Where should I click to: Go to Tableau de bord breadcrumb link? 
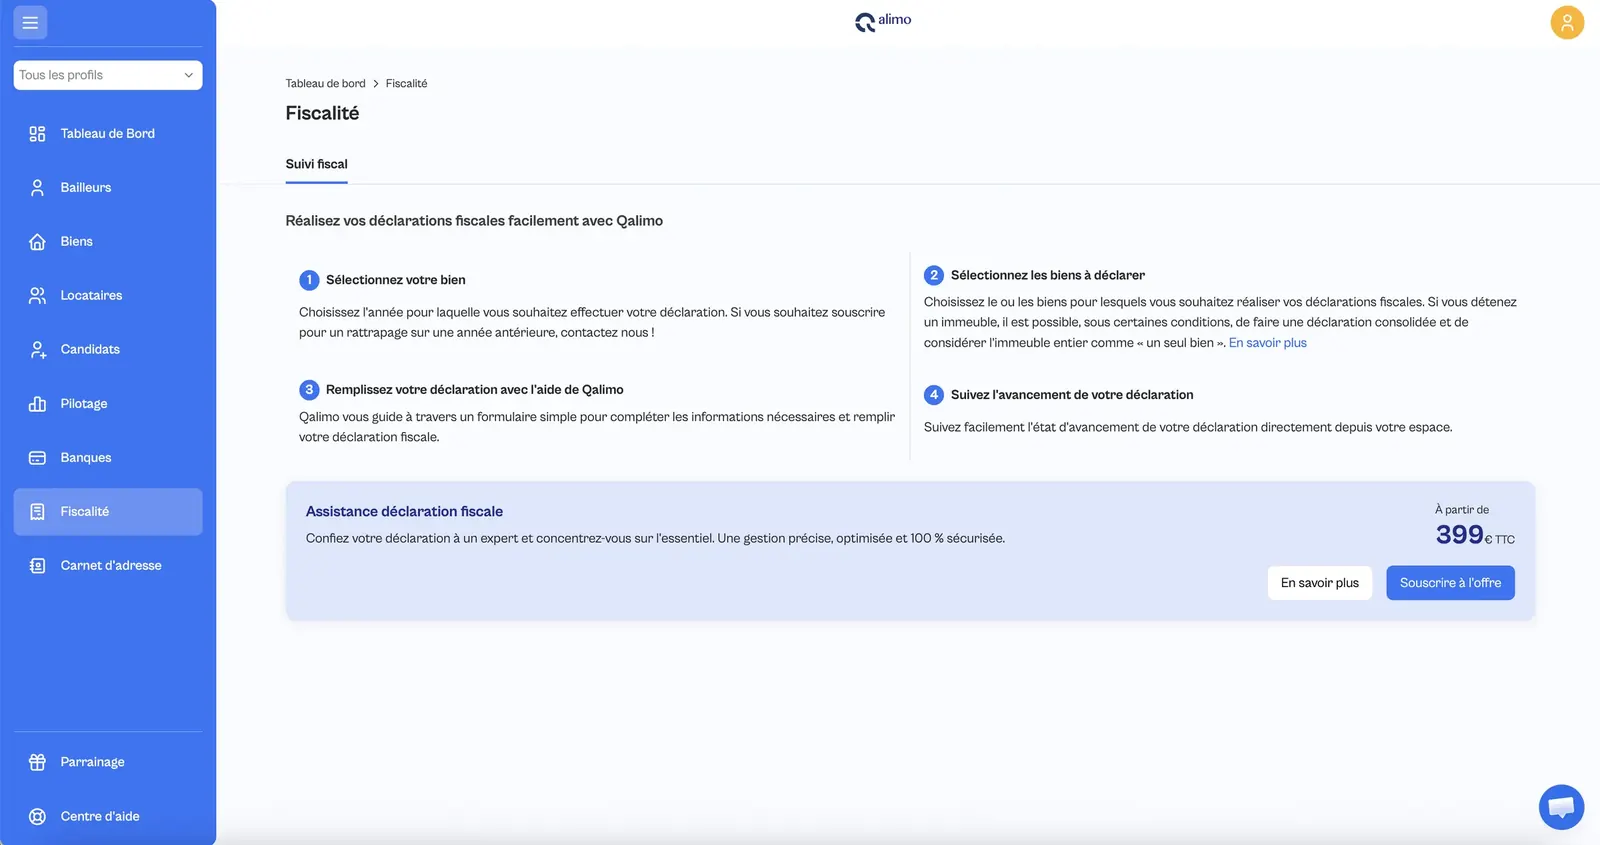[325, 84]
